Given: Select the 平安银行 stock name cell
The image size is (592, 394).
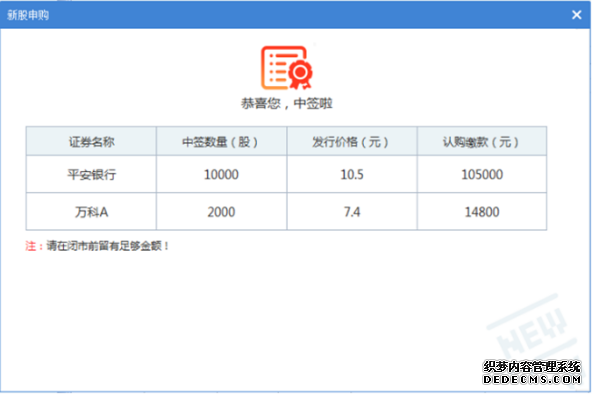Looking at the screenshot, I should point(91,174).
